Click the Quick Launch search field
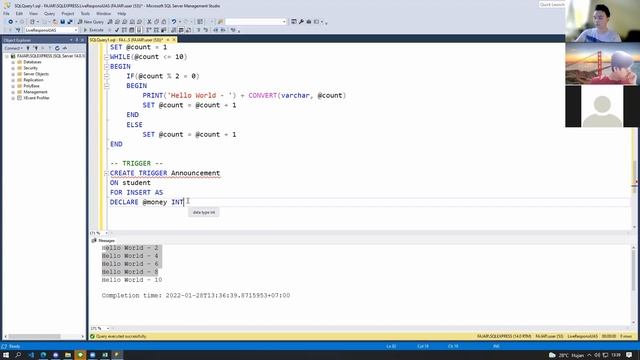The image size is (640, 360). pos(551,4)
